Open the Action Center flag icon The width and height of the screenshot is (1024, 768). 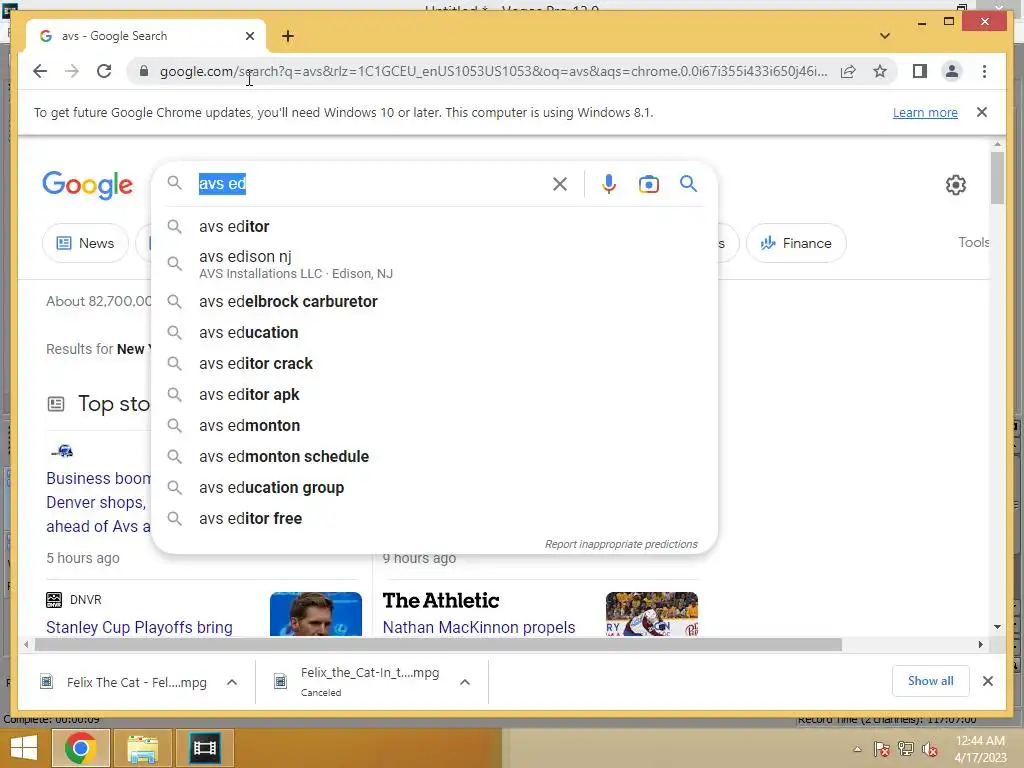882,749
